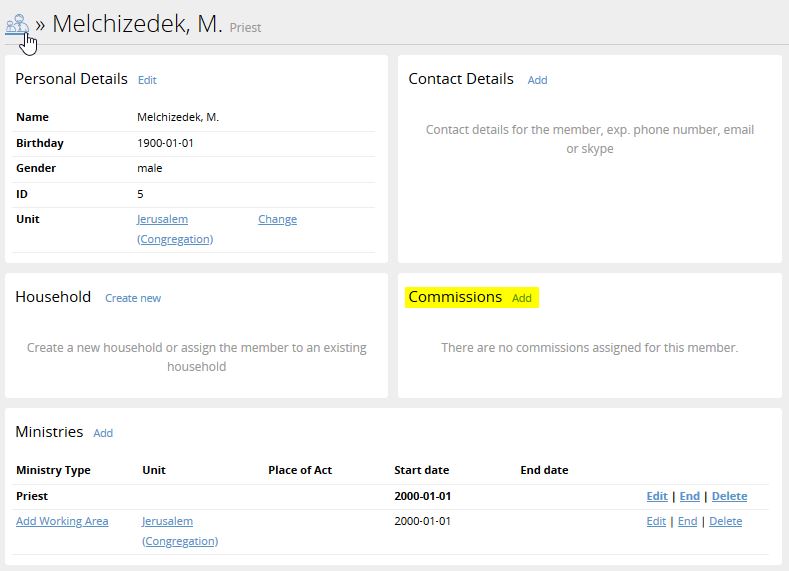Edit the Priest ministry row

pos(656,496)
